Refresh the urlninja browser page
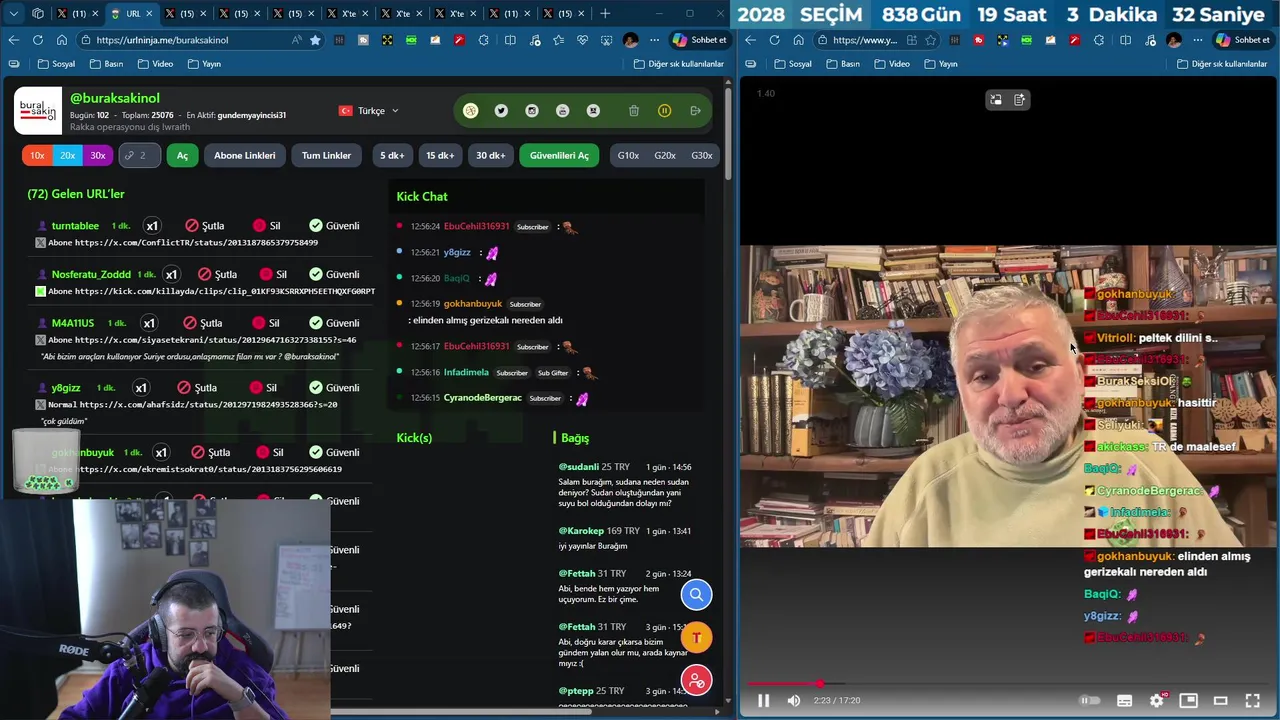The height and width of the screenshot is (720, 1280). tap(37, 40)
